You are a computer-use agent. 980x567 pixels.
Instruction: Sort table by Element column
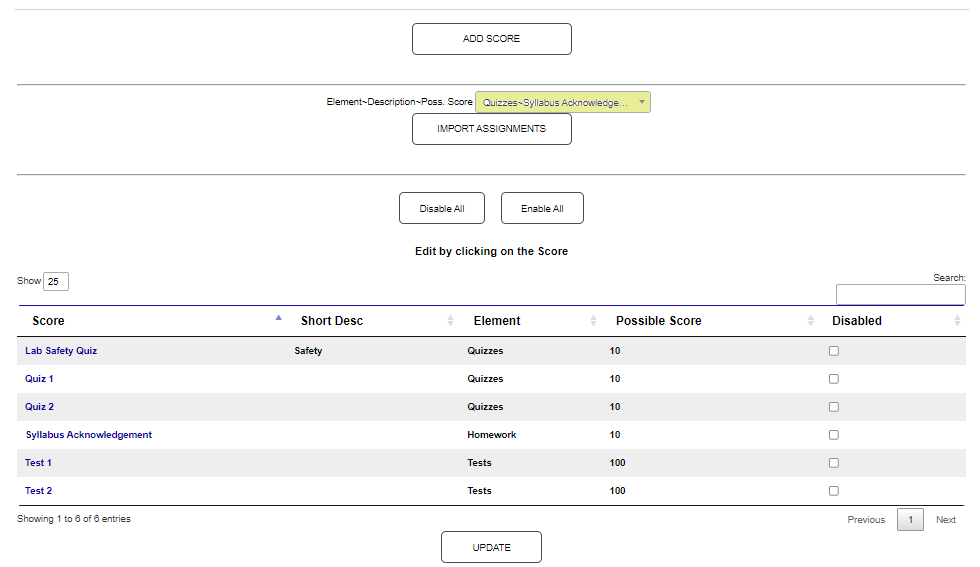click(531, 321)
